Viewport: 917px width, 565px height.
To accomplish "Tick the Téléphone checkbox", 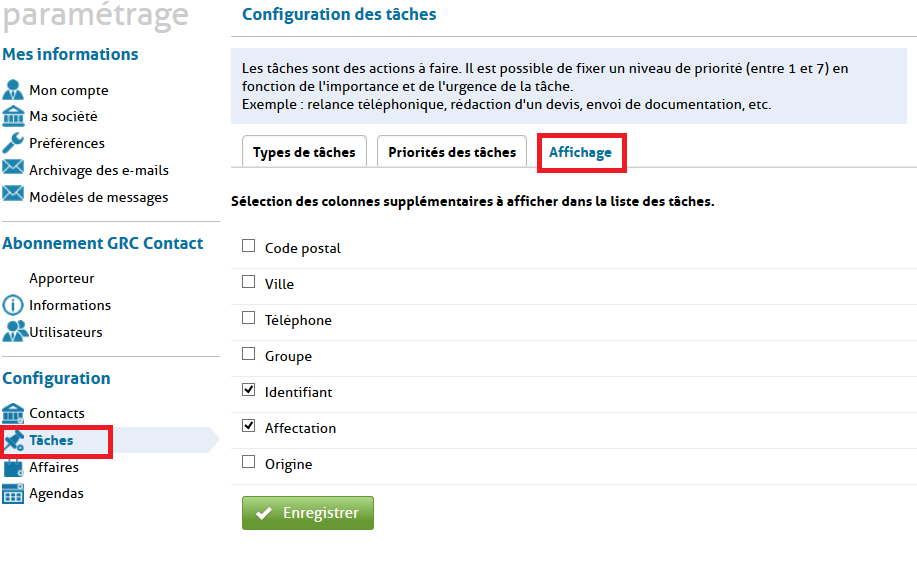I will click(x=249, y=319).
